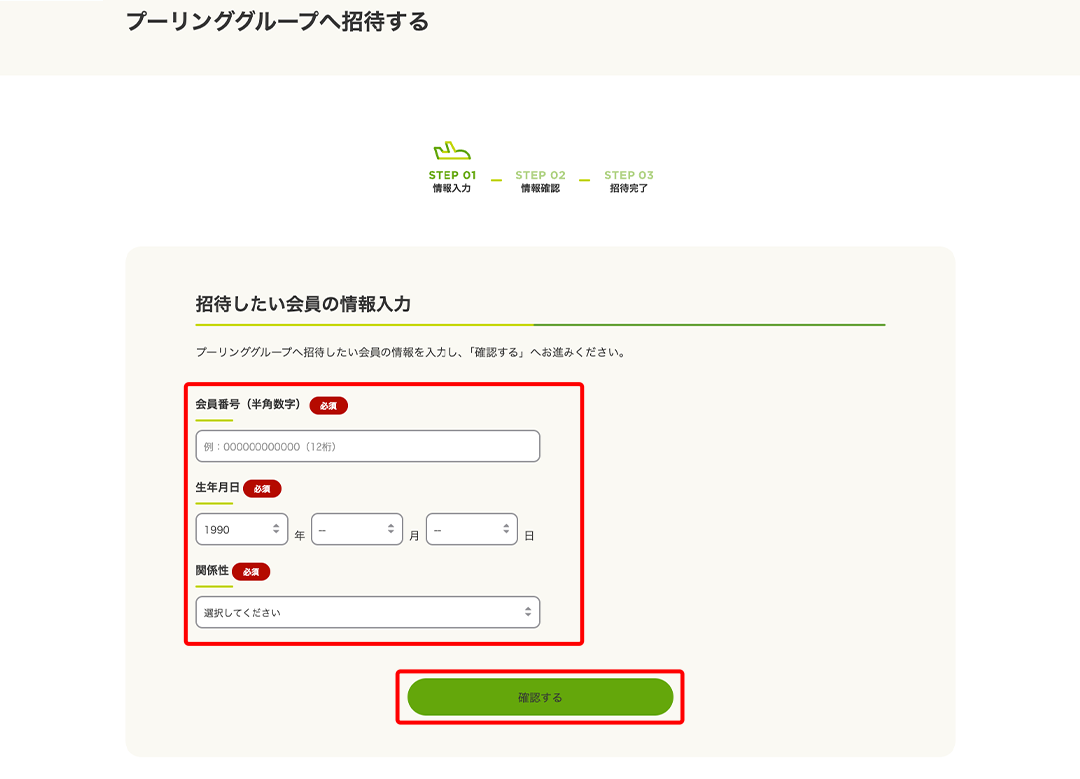The image size is (1080, 779).
Task: Click the 関係性 label
Action: click(x=212, y=570)
